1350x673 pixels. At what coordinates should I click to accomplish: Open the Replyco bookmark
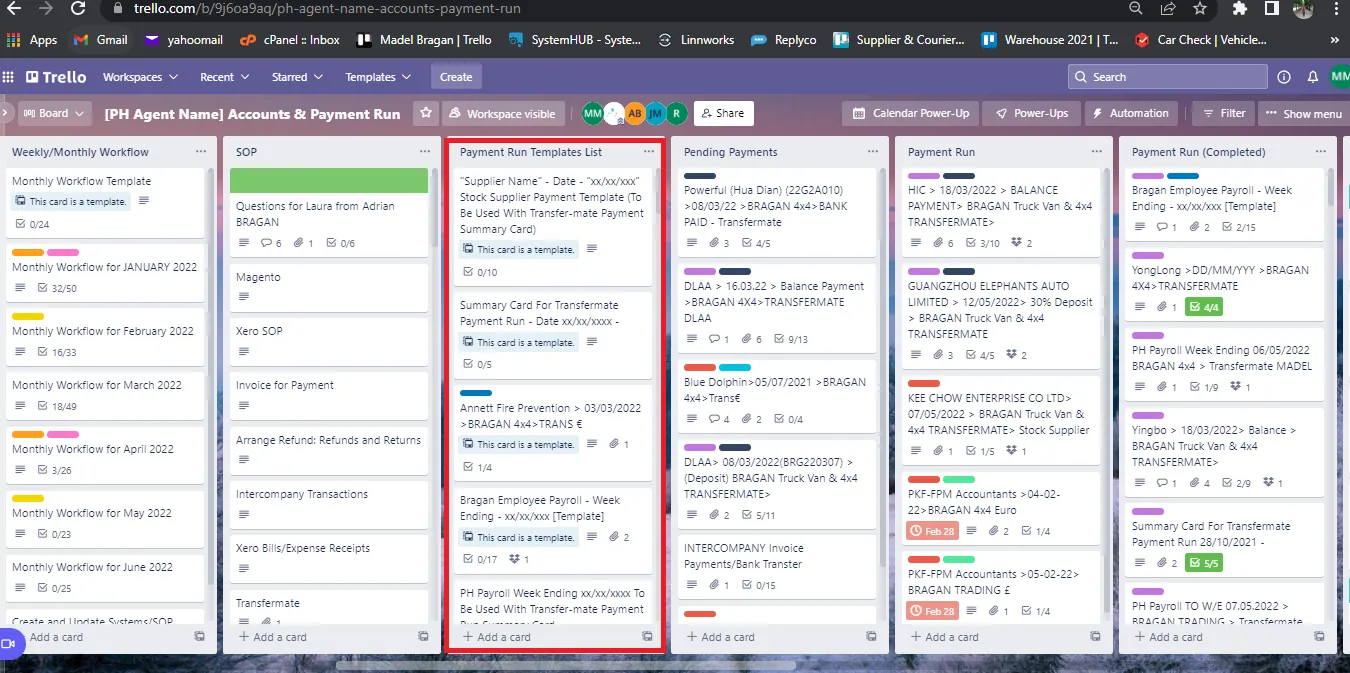(785, 40)
